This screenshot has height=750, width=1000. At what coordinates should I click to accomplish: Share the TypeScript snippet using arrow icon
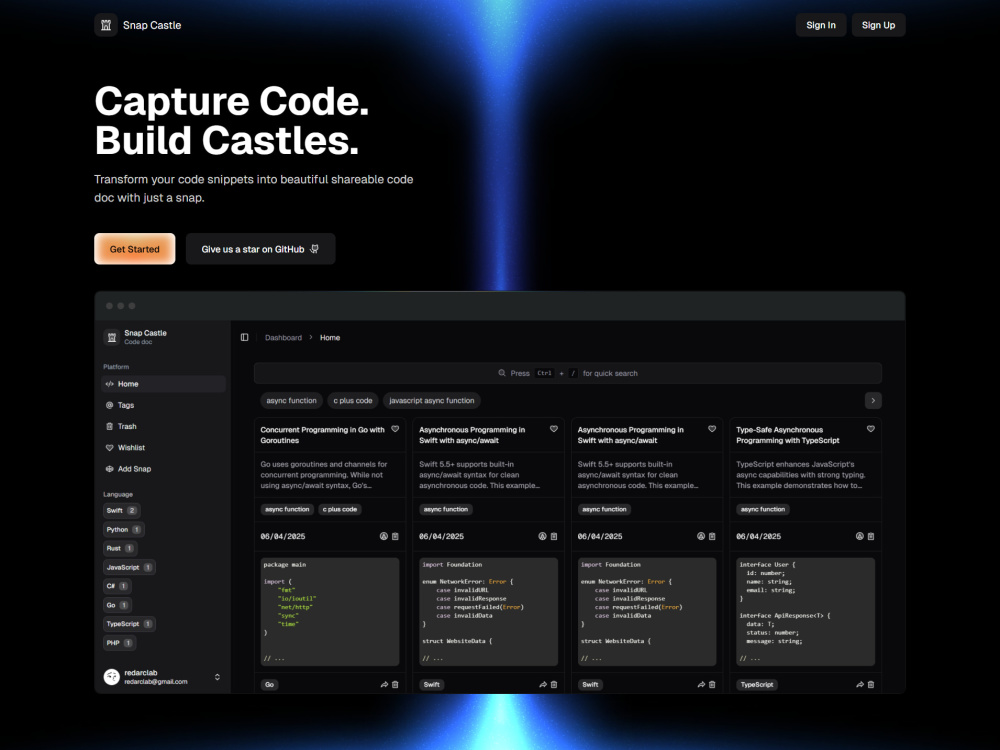coord(860,684)
